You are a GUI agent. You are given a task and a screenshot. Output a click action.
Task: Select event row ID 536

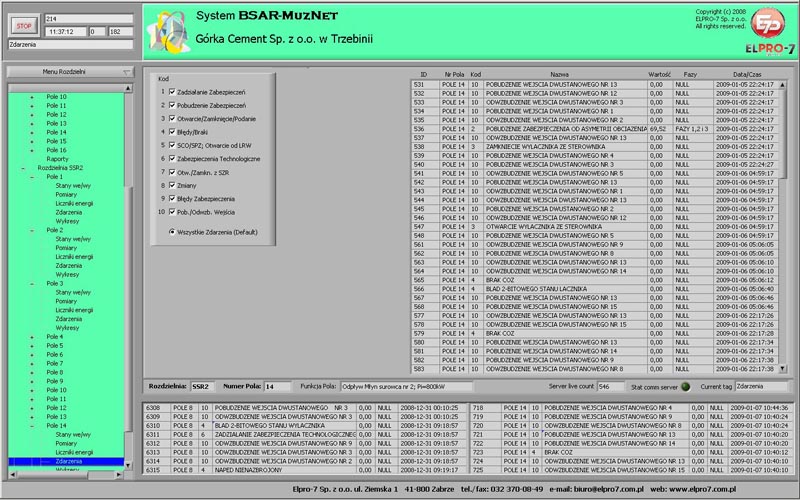pos(594,129)
